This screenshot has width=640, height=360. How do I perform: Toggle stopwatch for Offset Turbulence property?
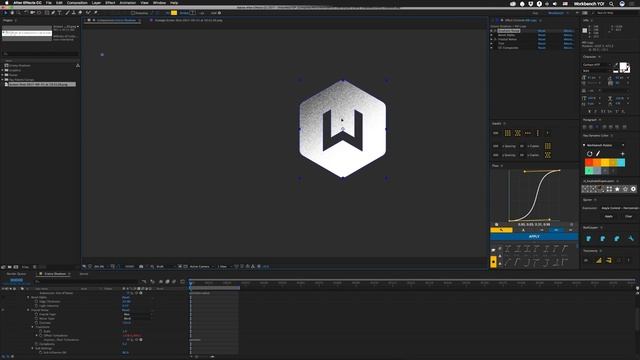click(40, 336)
